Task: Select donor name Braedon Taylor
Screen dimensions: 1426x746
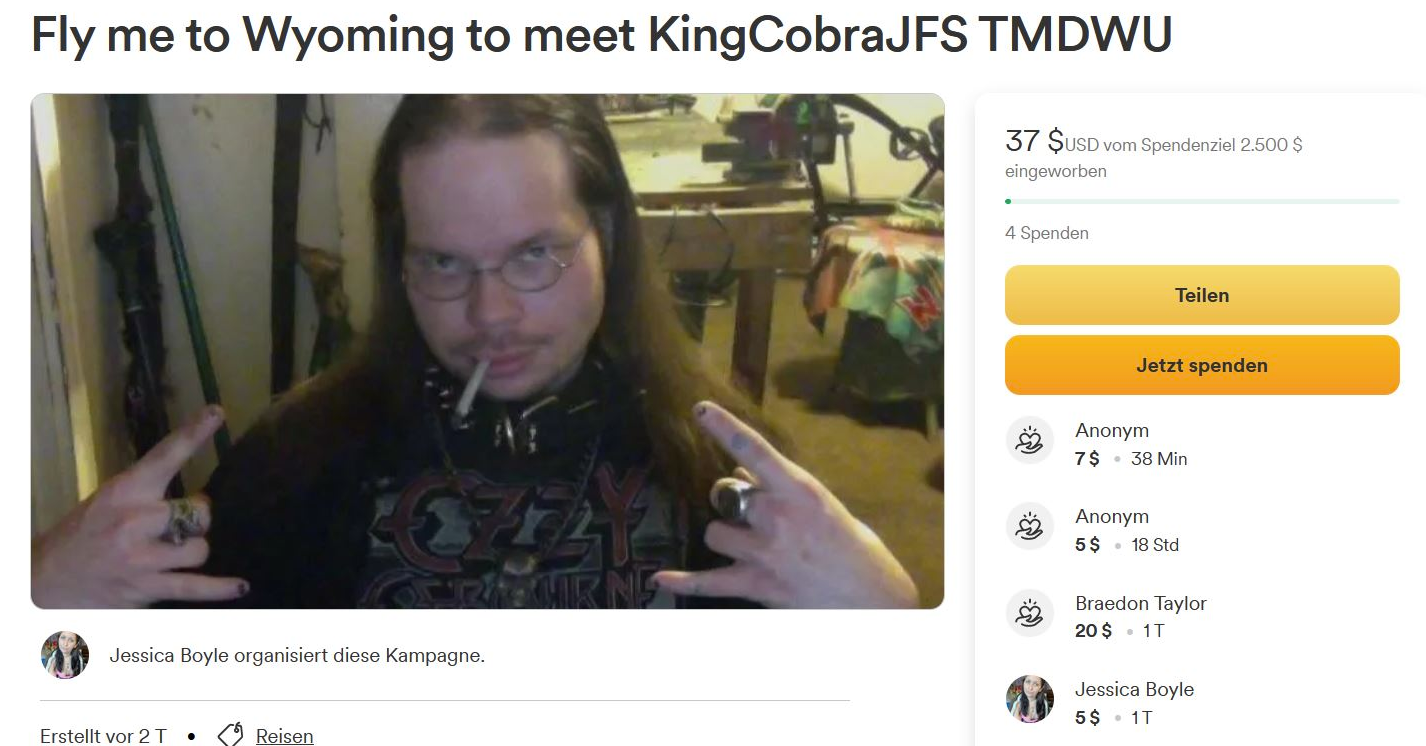Action: 1141,603
